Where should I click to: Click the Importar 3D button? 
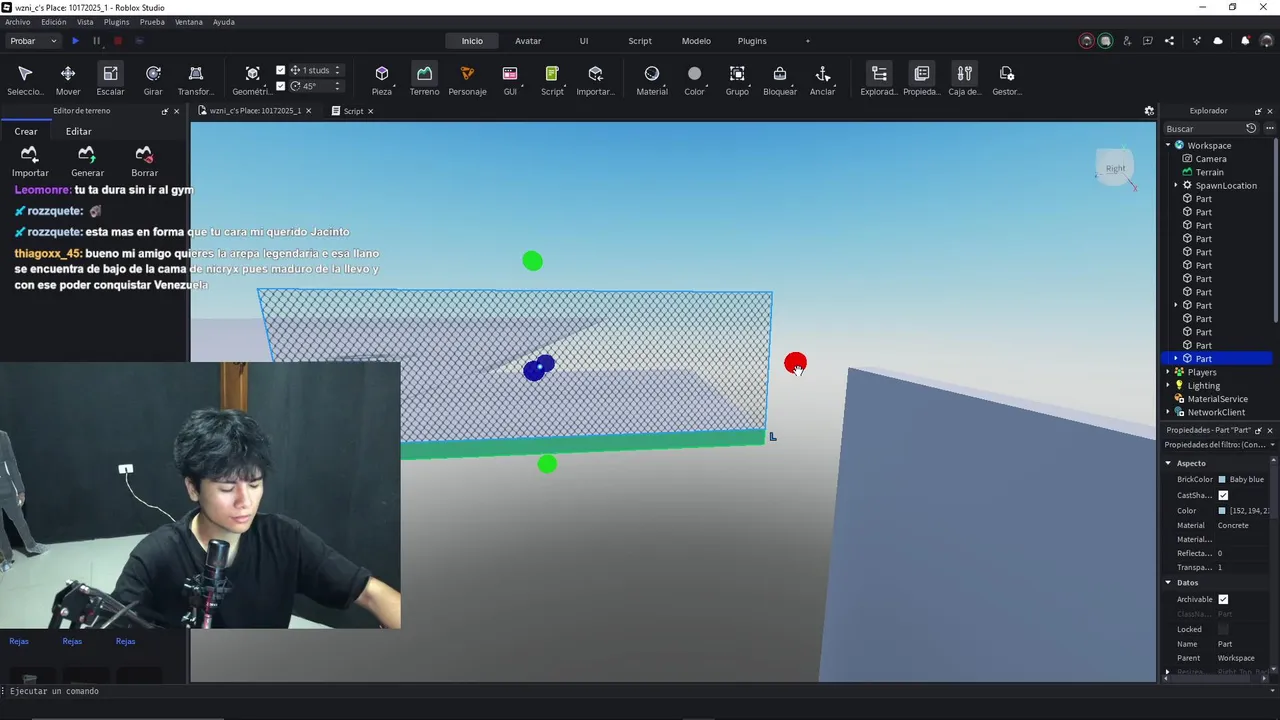(x=596, y=80)
